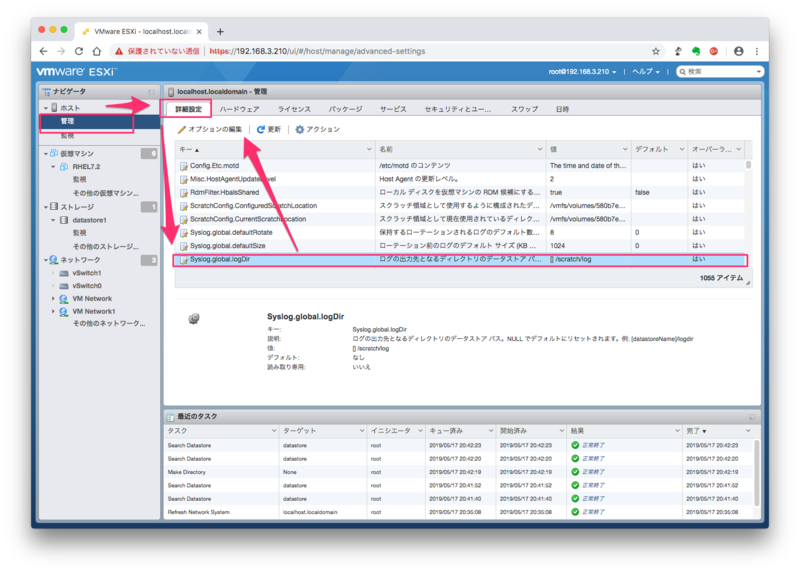This screenshot has width=800, height=573.
Task: Open the Help dropdown menu
Action: (x=646, y=71)
